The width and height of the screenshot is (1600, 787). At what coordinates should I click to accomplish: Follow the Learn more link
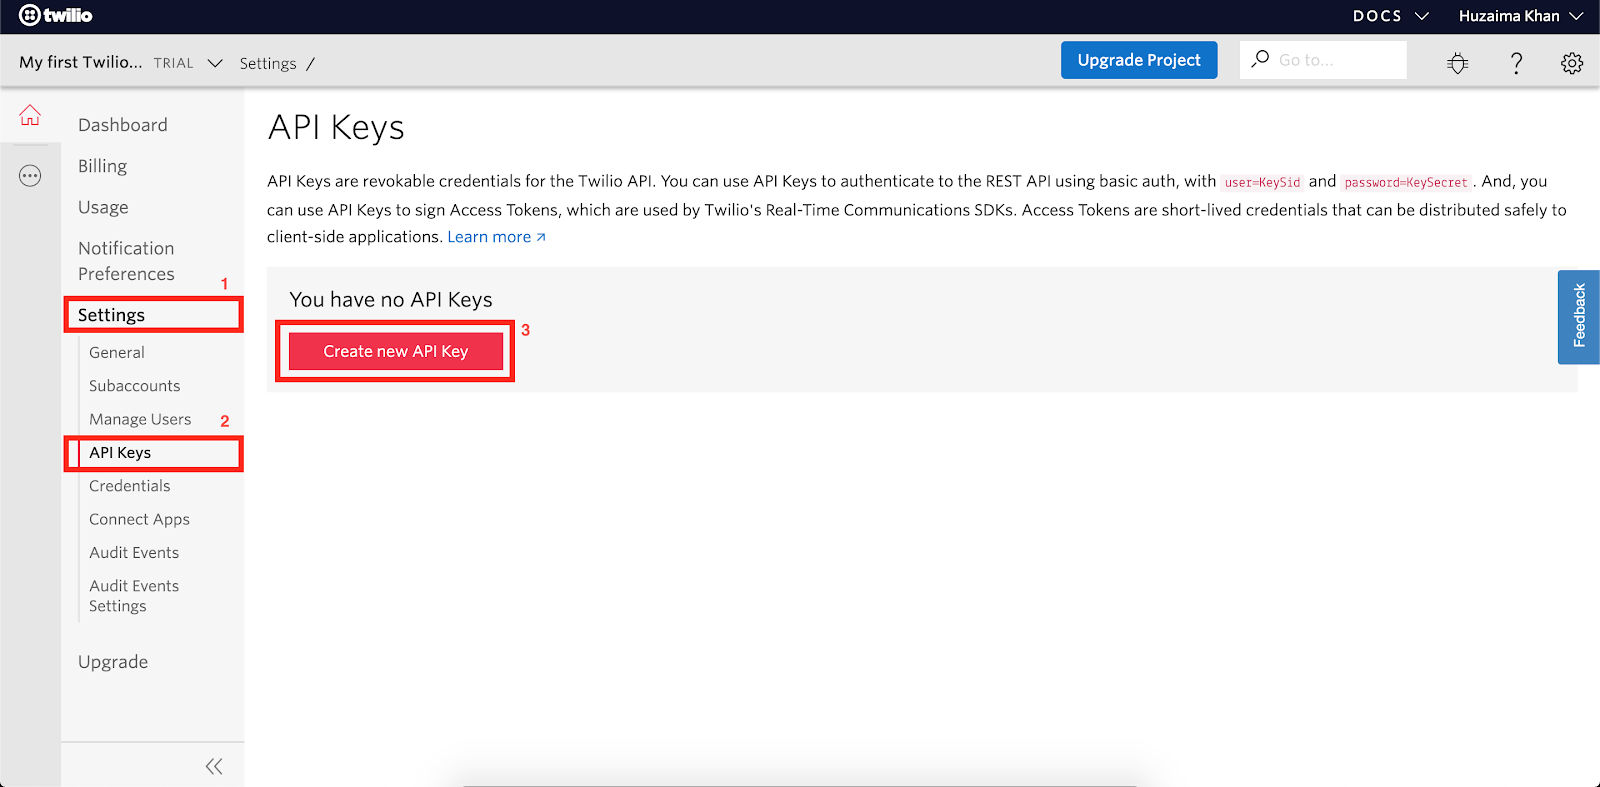pos(496,237)
